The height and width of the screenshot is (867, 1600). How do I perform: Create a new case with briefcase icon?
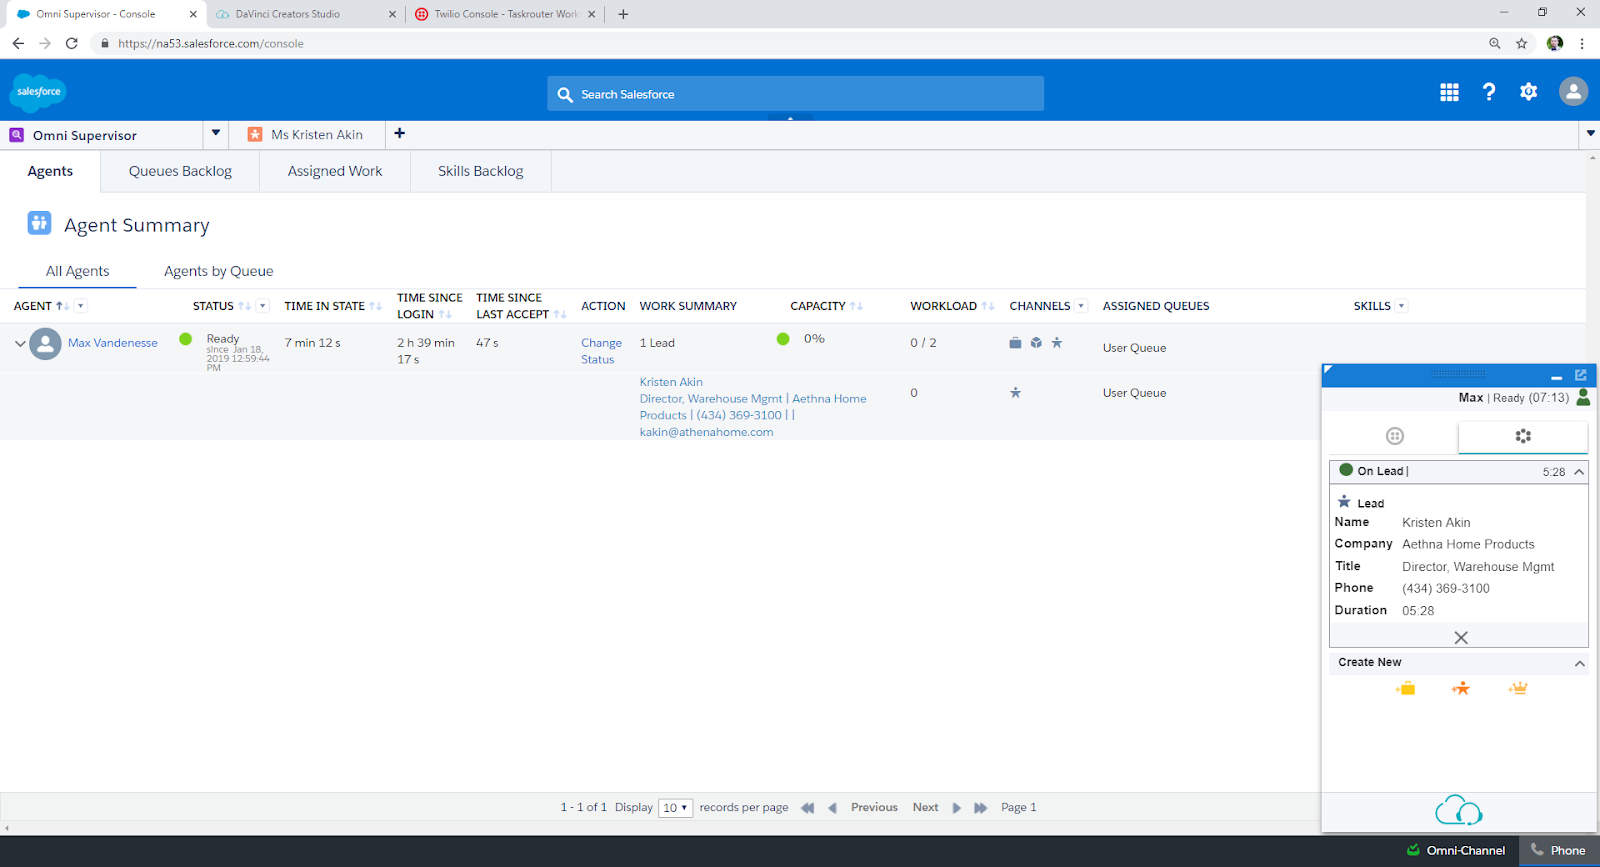pyautogui.click(x=1405, y=688)
